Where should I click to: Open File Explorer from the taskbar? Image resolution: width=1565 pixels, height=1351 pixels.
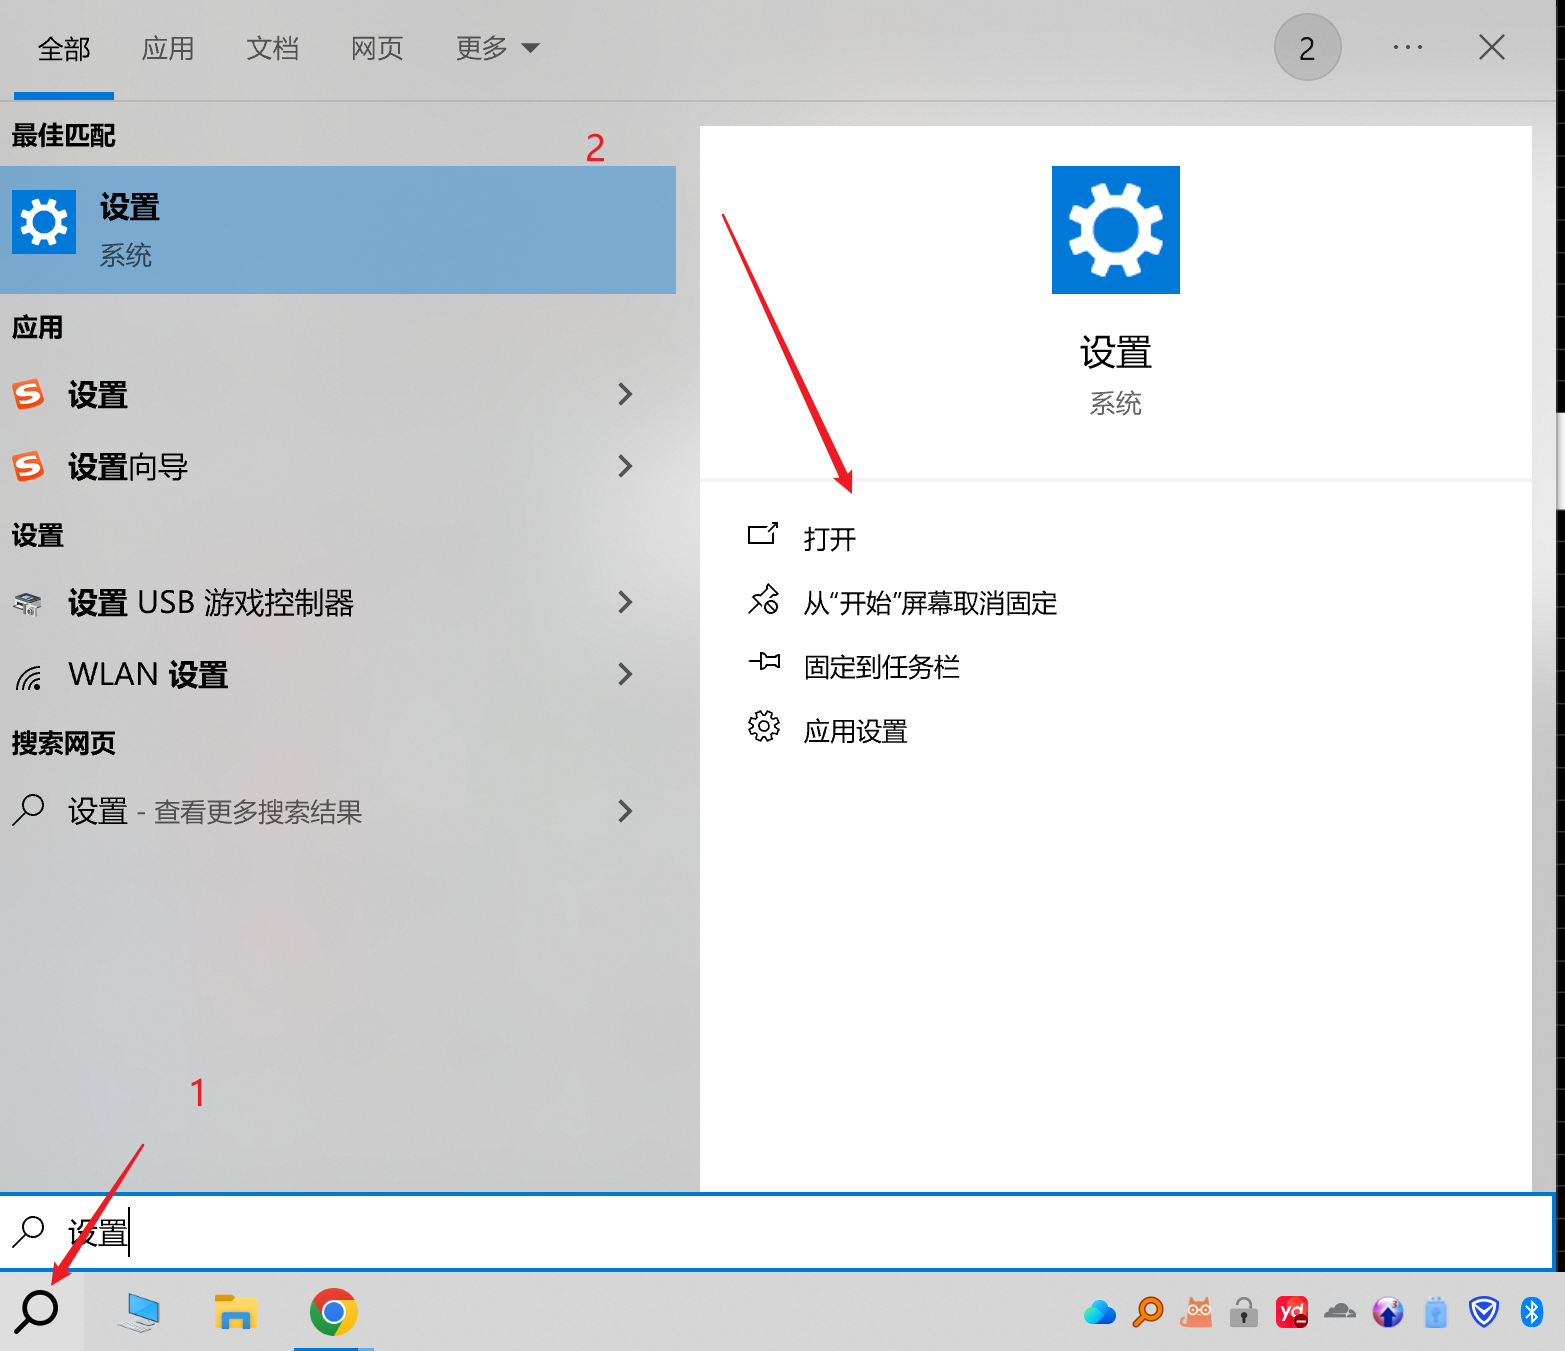coord(236,1312)
